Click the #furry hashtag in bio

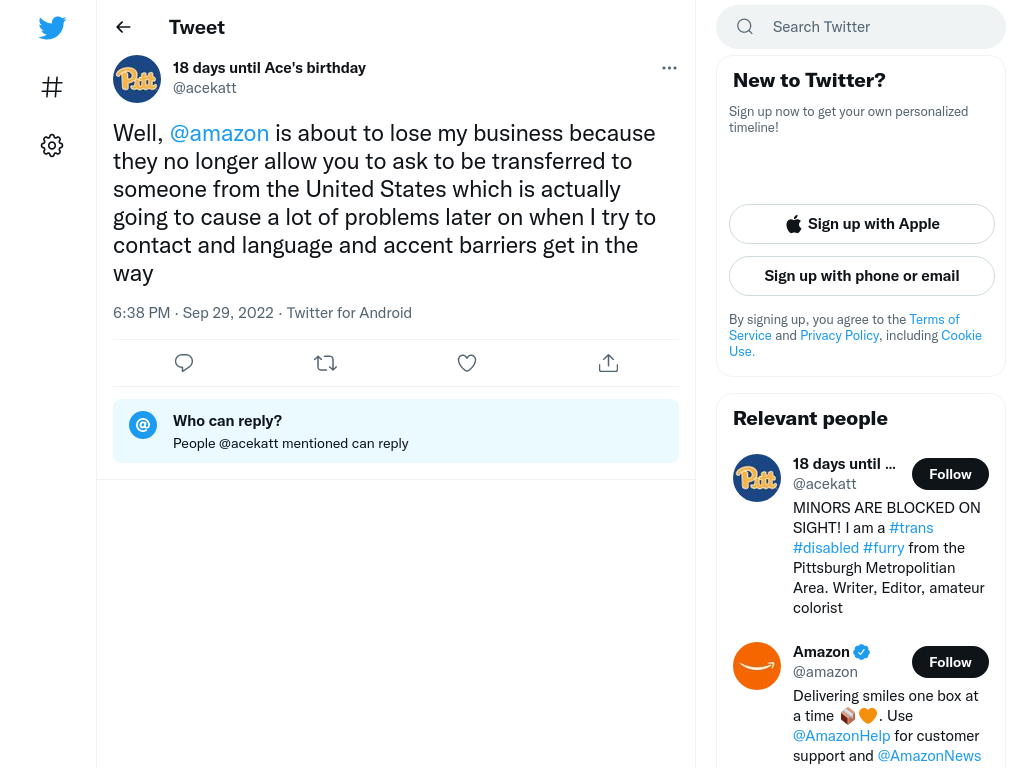click(x=883, y=548)
